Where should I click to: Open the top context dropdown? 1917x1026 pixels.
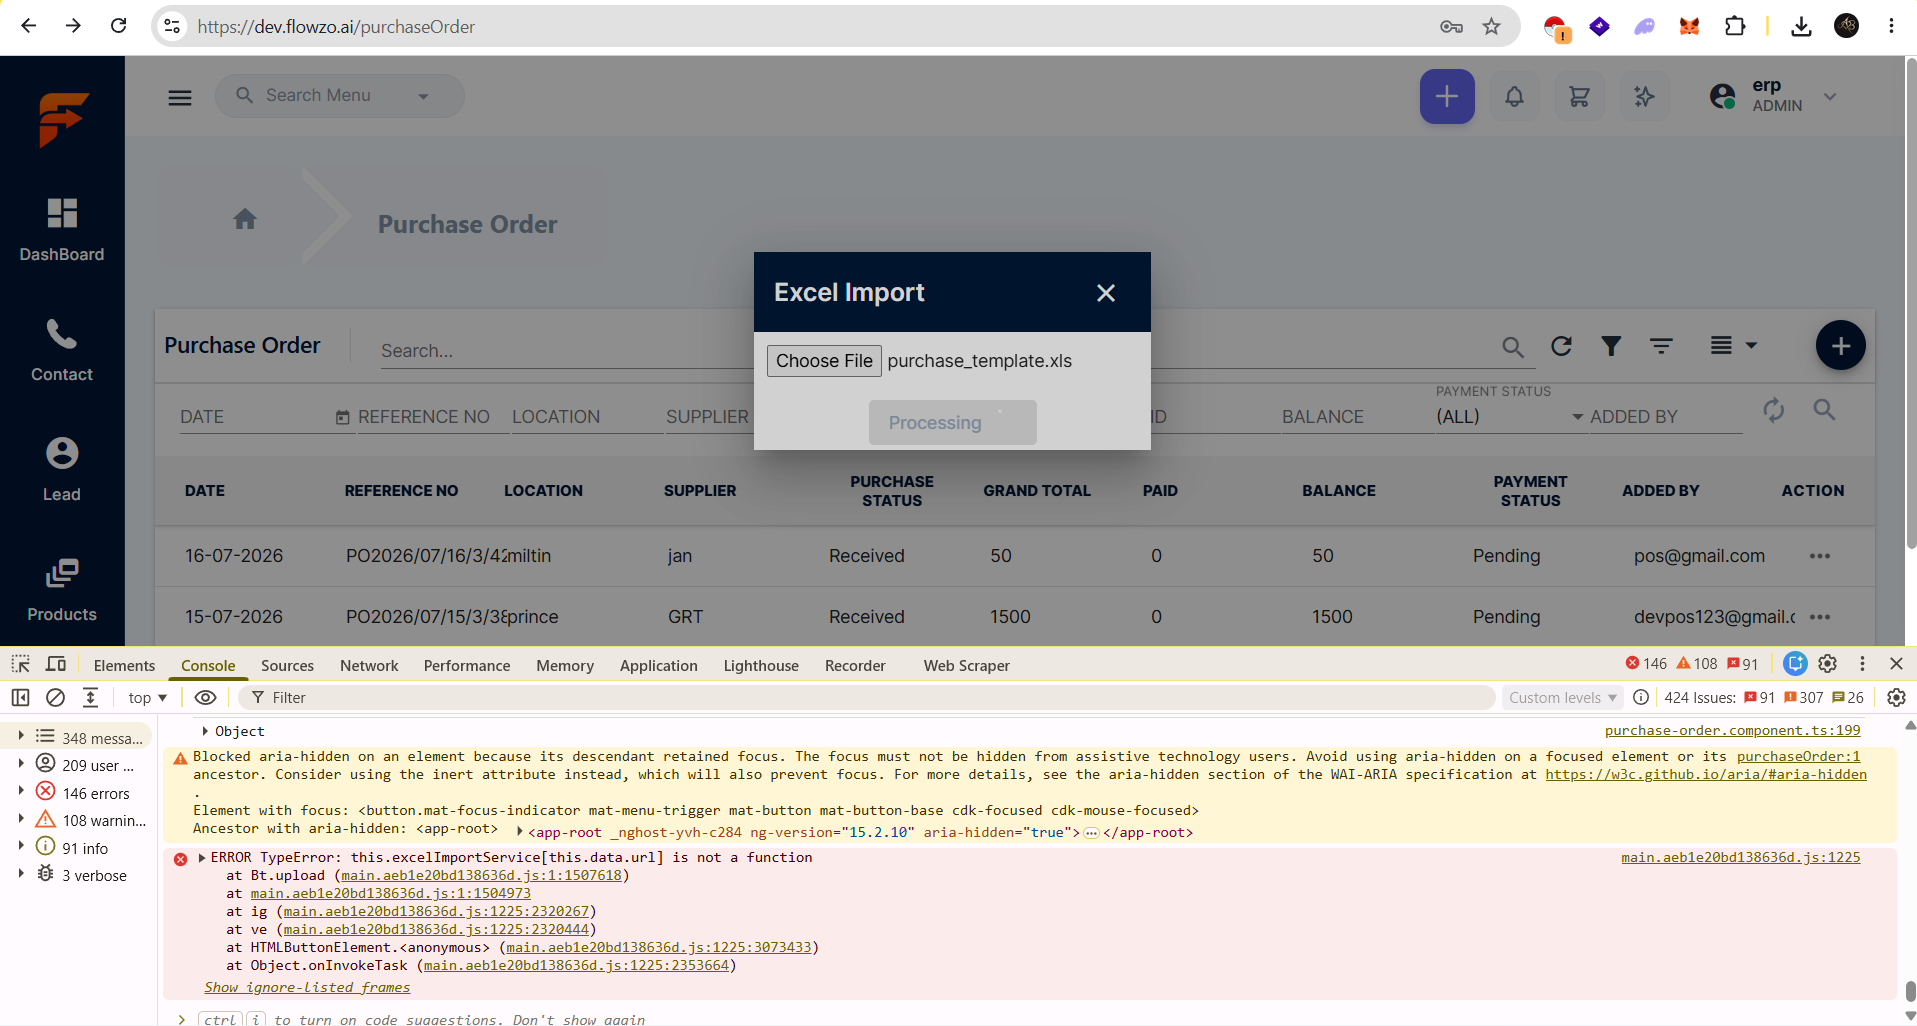147,698
